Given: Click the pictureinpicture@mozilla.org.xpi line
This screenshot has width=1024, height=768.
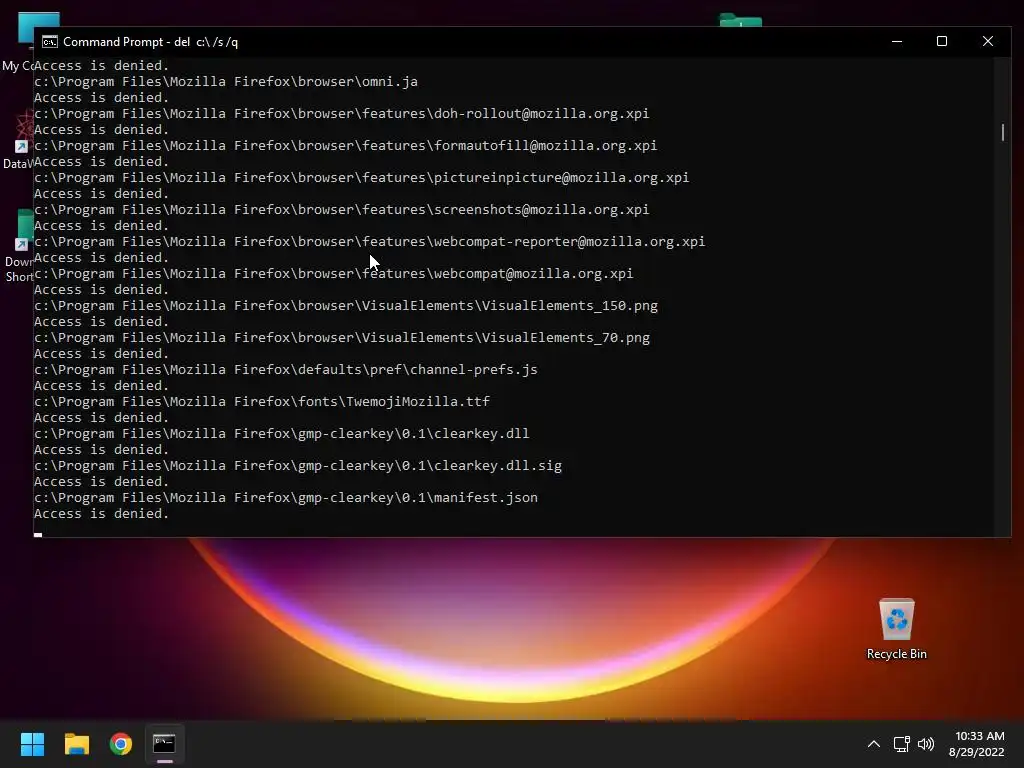Looking at the screenshot, I should [362, 178].
